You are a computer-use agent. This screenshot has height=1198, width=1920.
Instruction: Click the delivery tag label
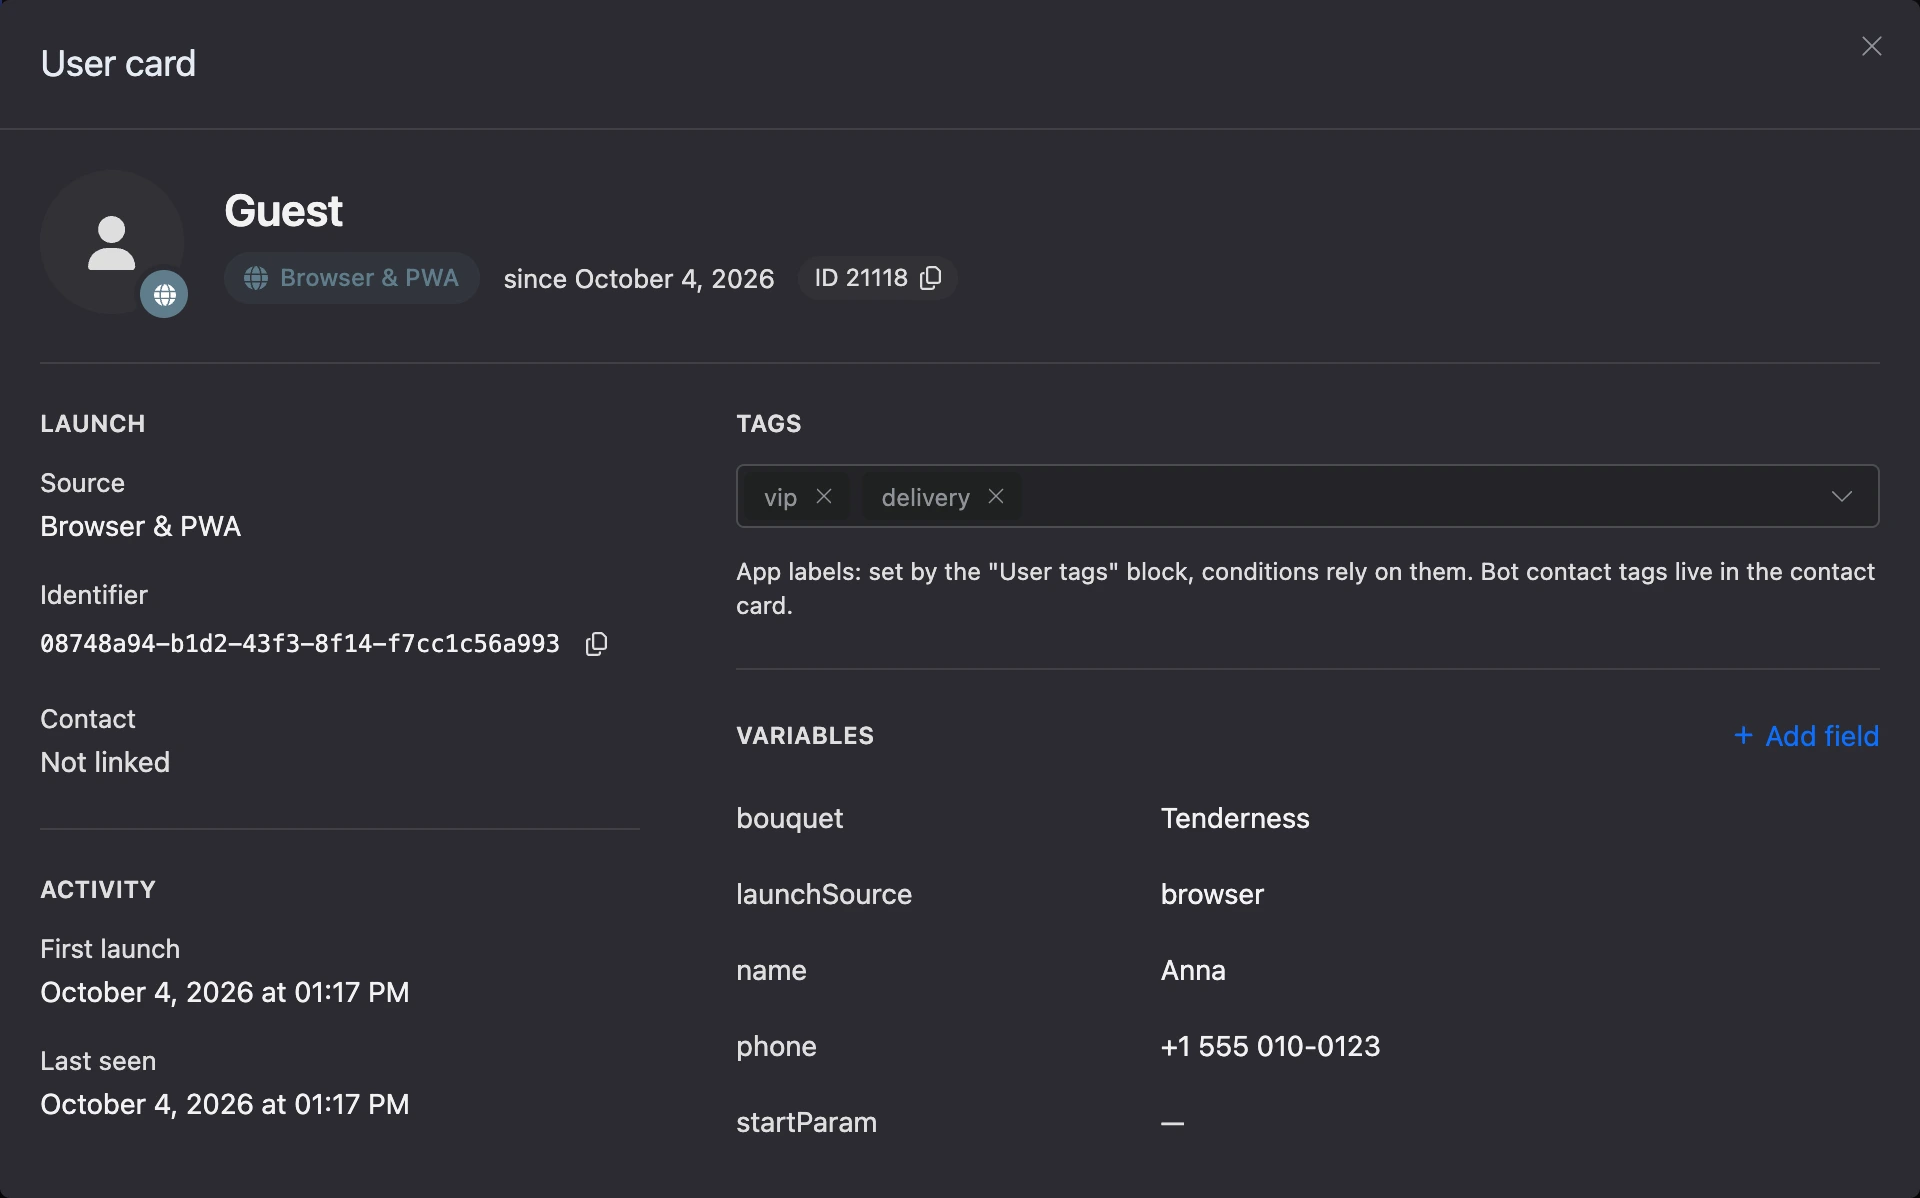coord(926,497)
